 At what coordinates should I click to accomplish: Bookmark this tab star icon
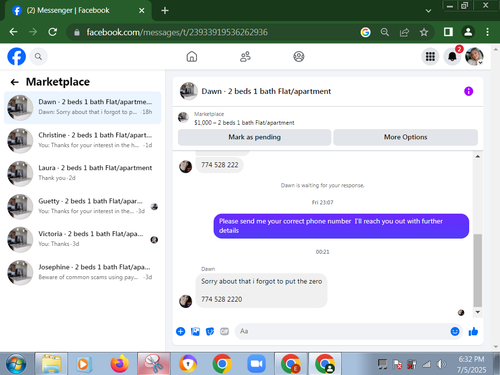424,32
